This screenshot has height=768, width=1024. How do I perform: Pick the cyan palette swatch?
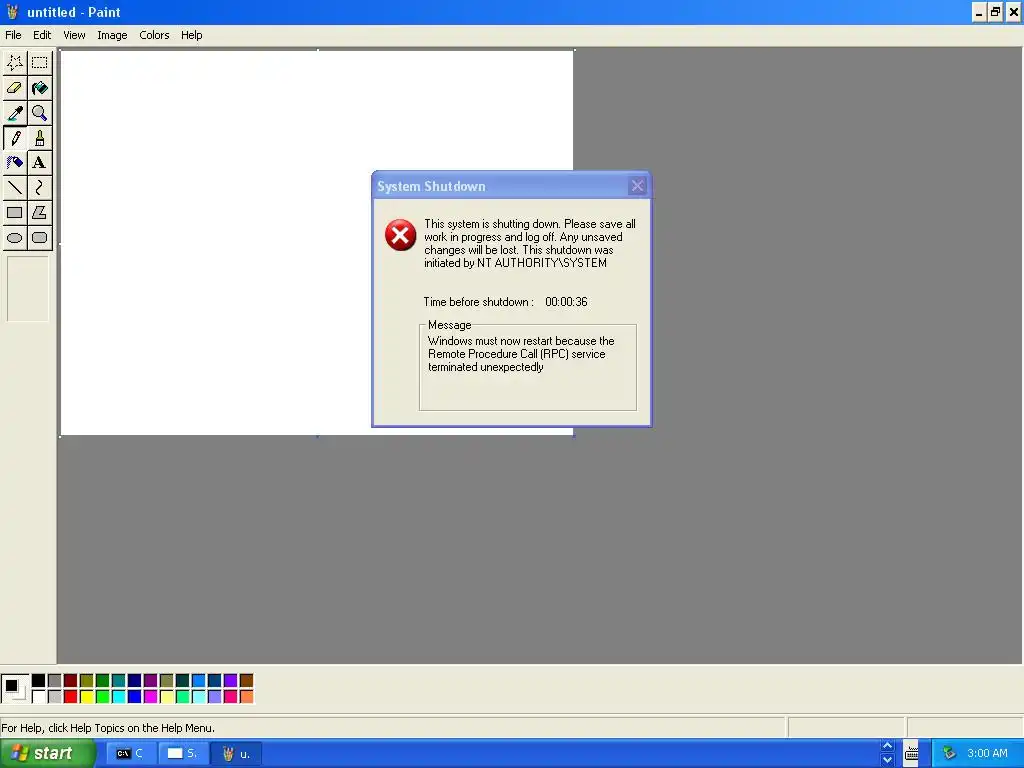[x=118, y=697]
